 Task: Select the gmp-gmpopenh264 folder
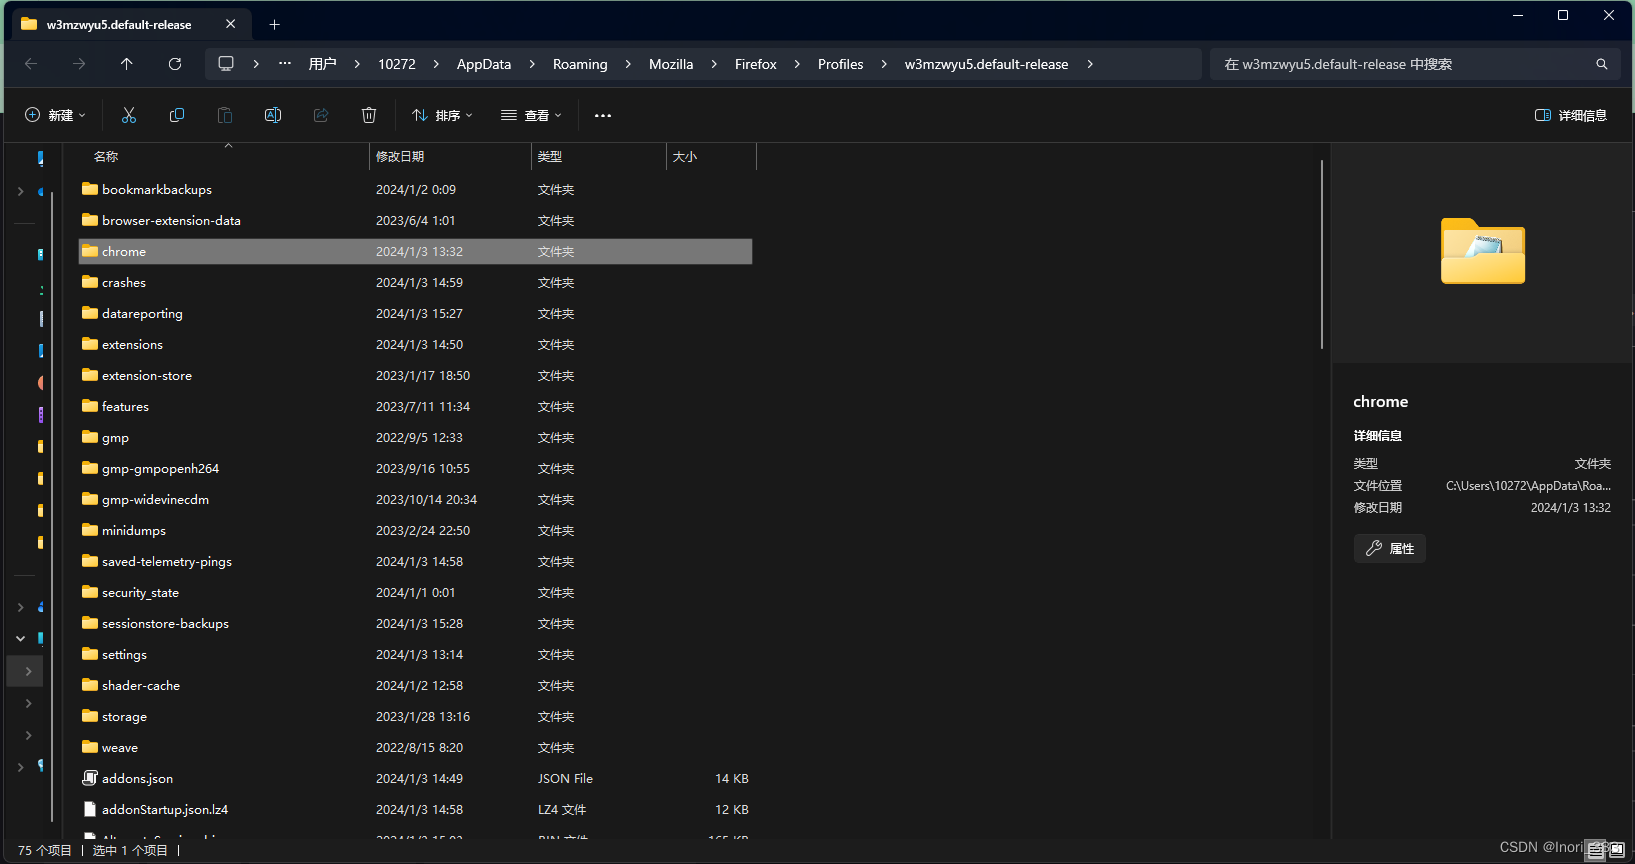click(415, 468)
